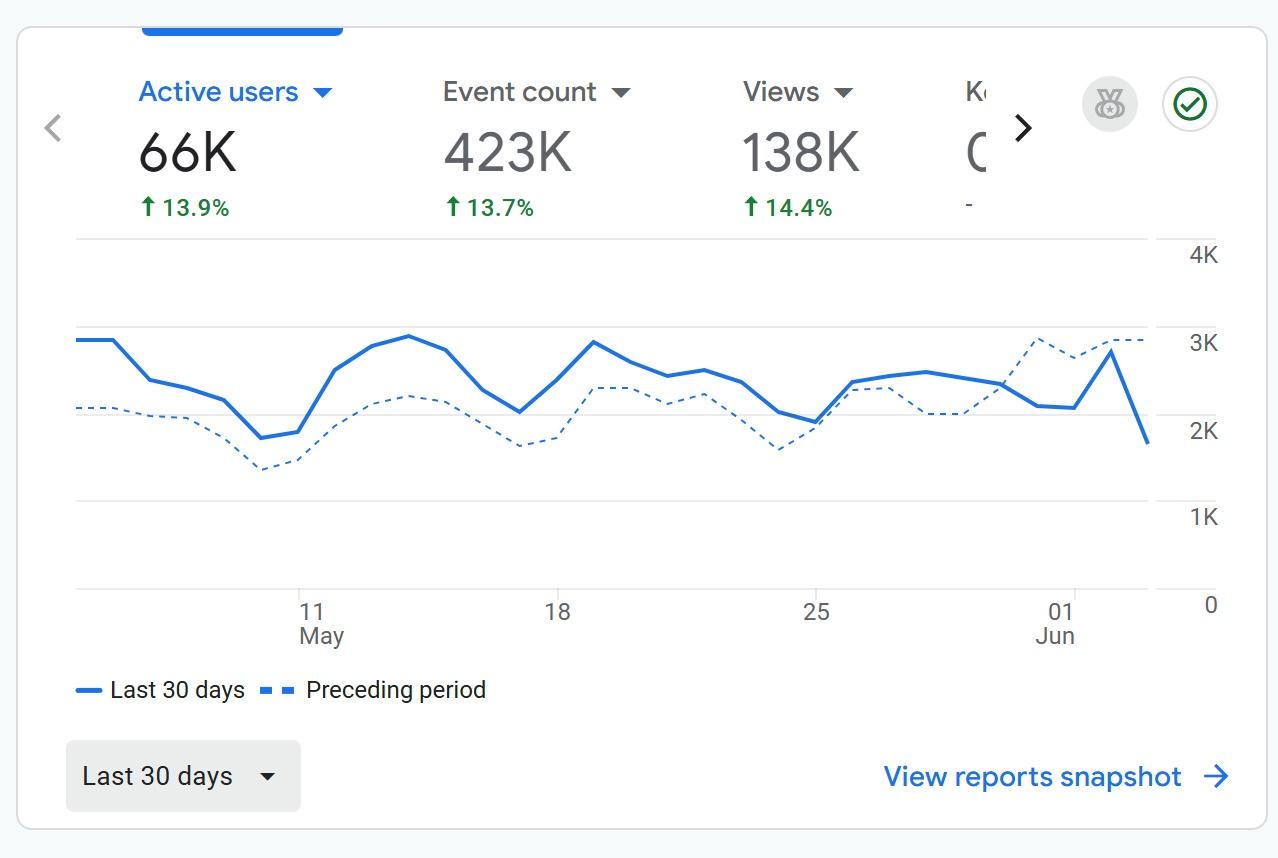The width and height of the screenshot is (1278, 858).
Task: Select the 138K Views metric value
Action: (x=800, y=153)
